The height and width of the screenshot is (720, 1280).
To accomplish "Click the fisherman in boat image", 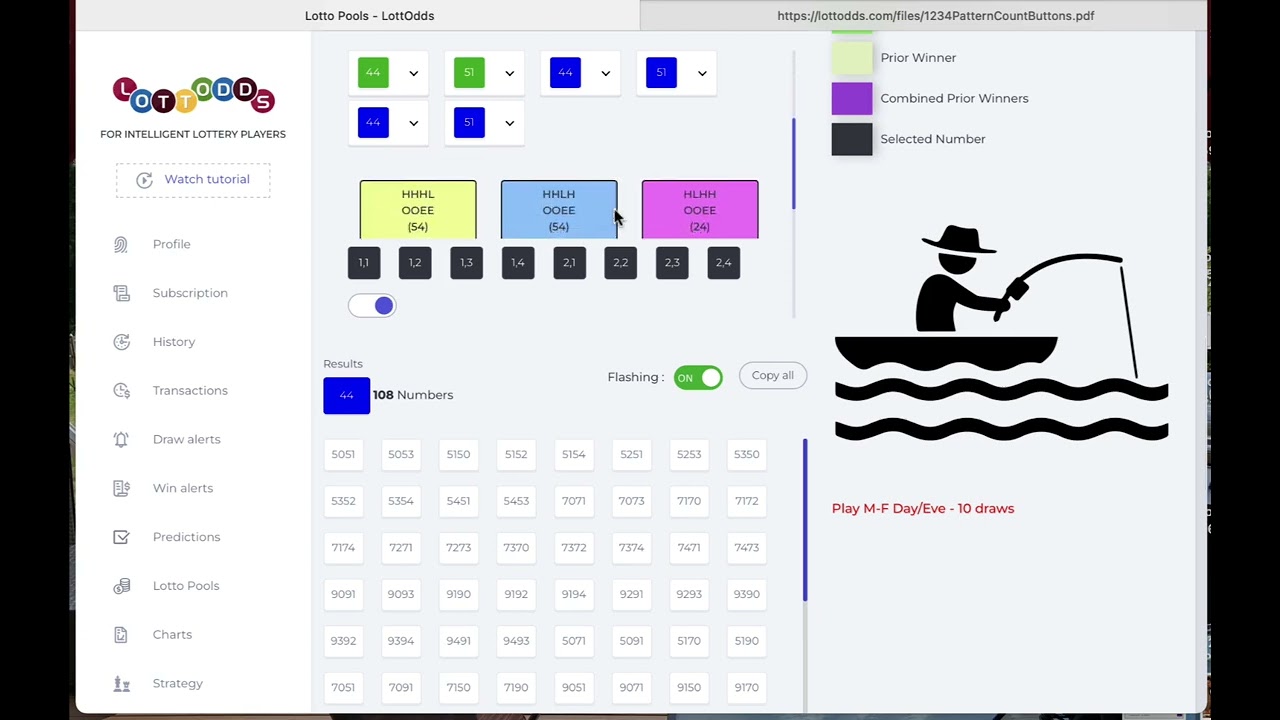I will click(1001, 333).
